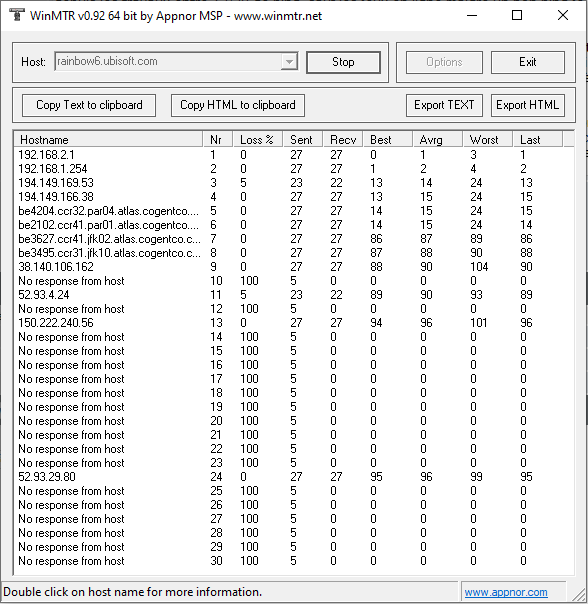
Task: Export results as TEXT
Action: tap(444, 105)
